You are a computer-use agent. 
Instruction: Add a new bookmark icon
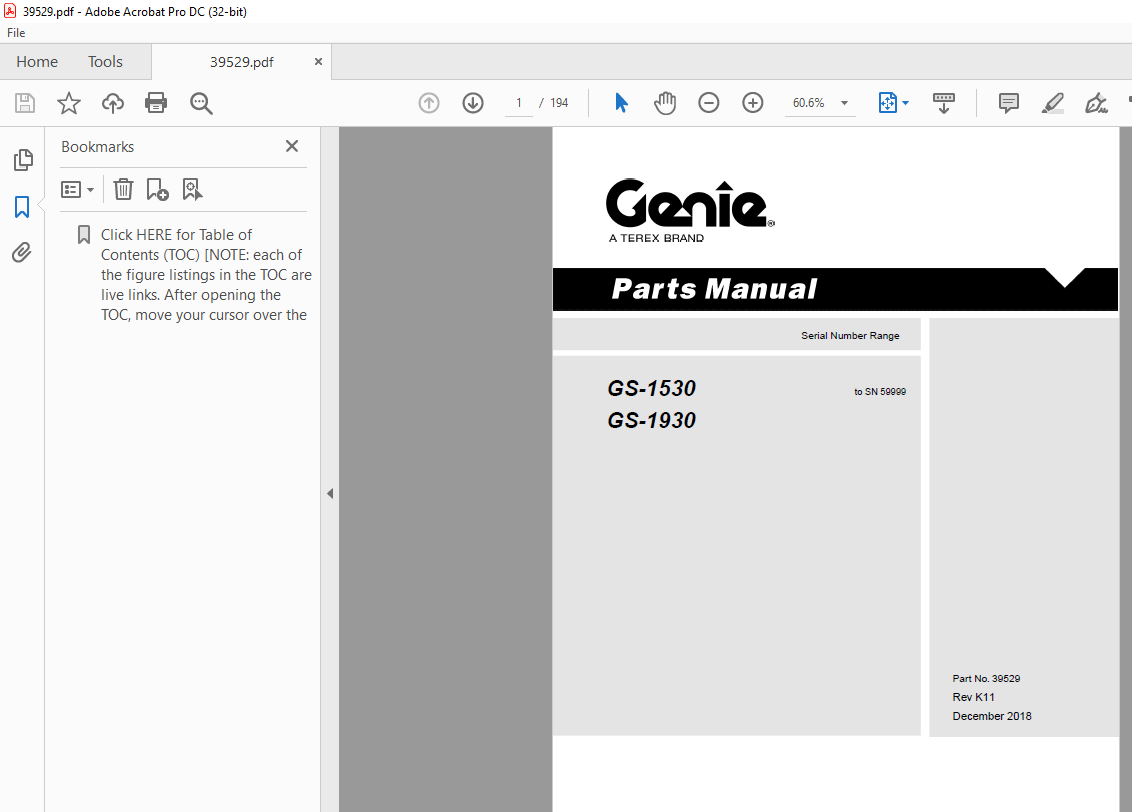tap(157, 189)
